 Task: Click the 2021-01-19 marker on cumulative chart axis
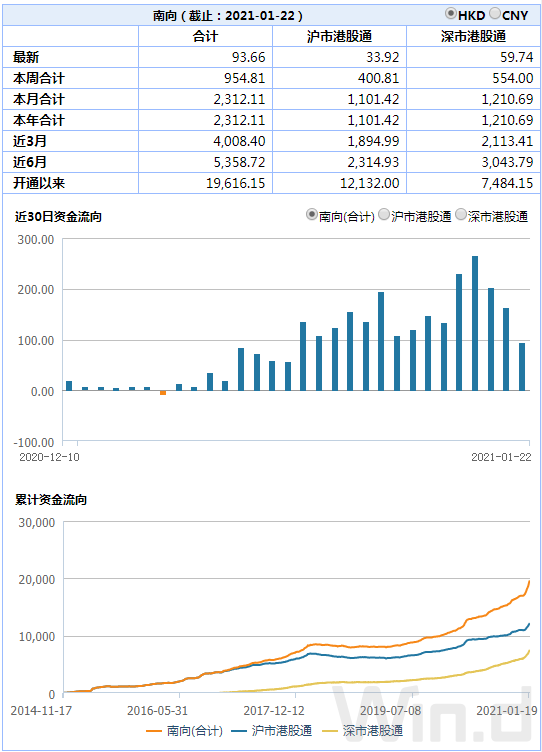pyautogui.click(x=507, y=710)
